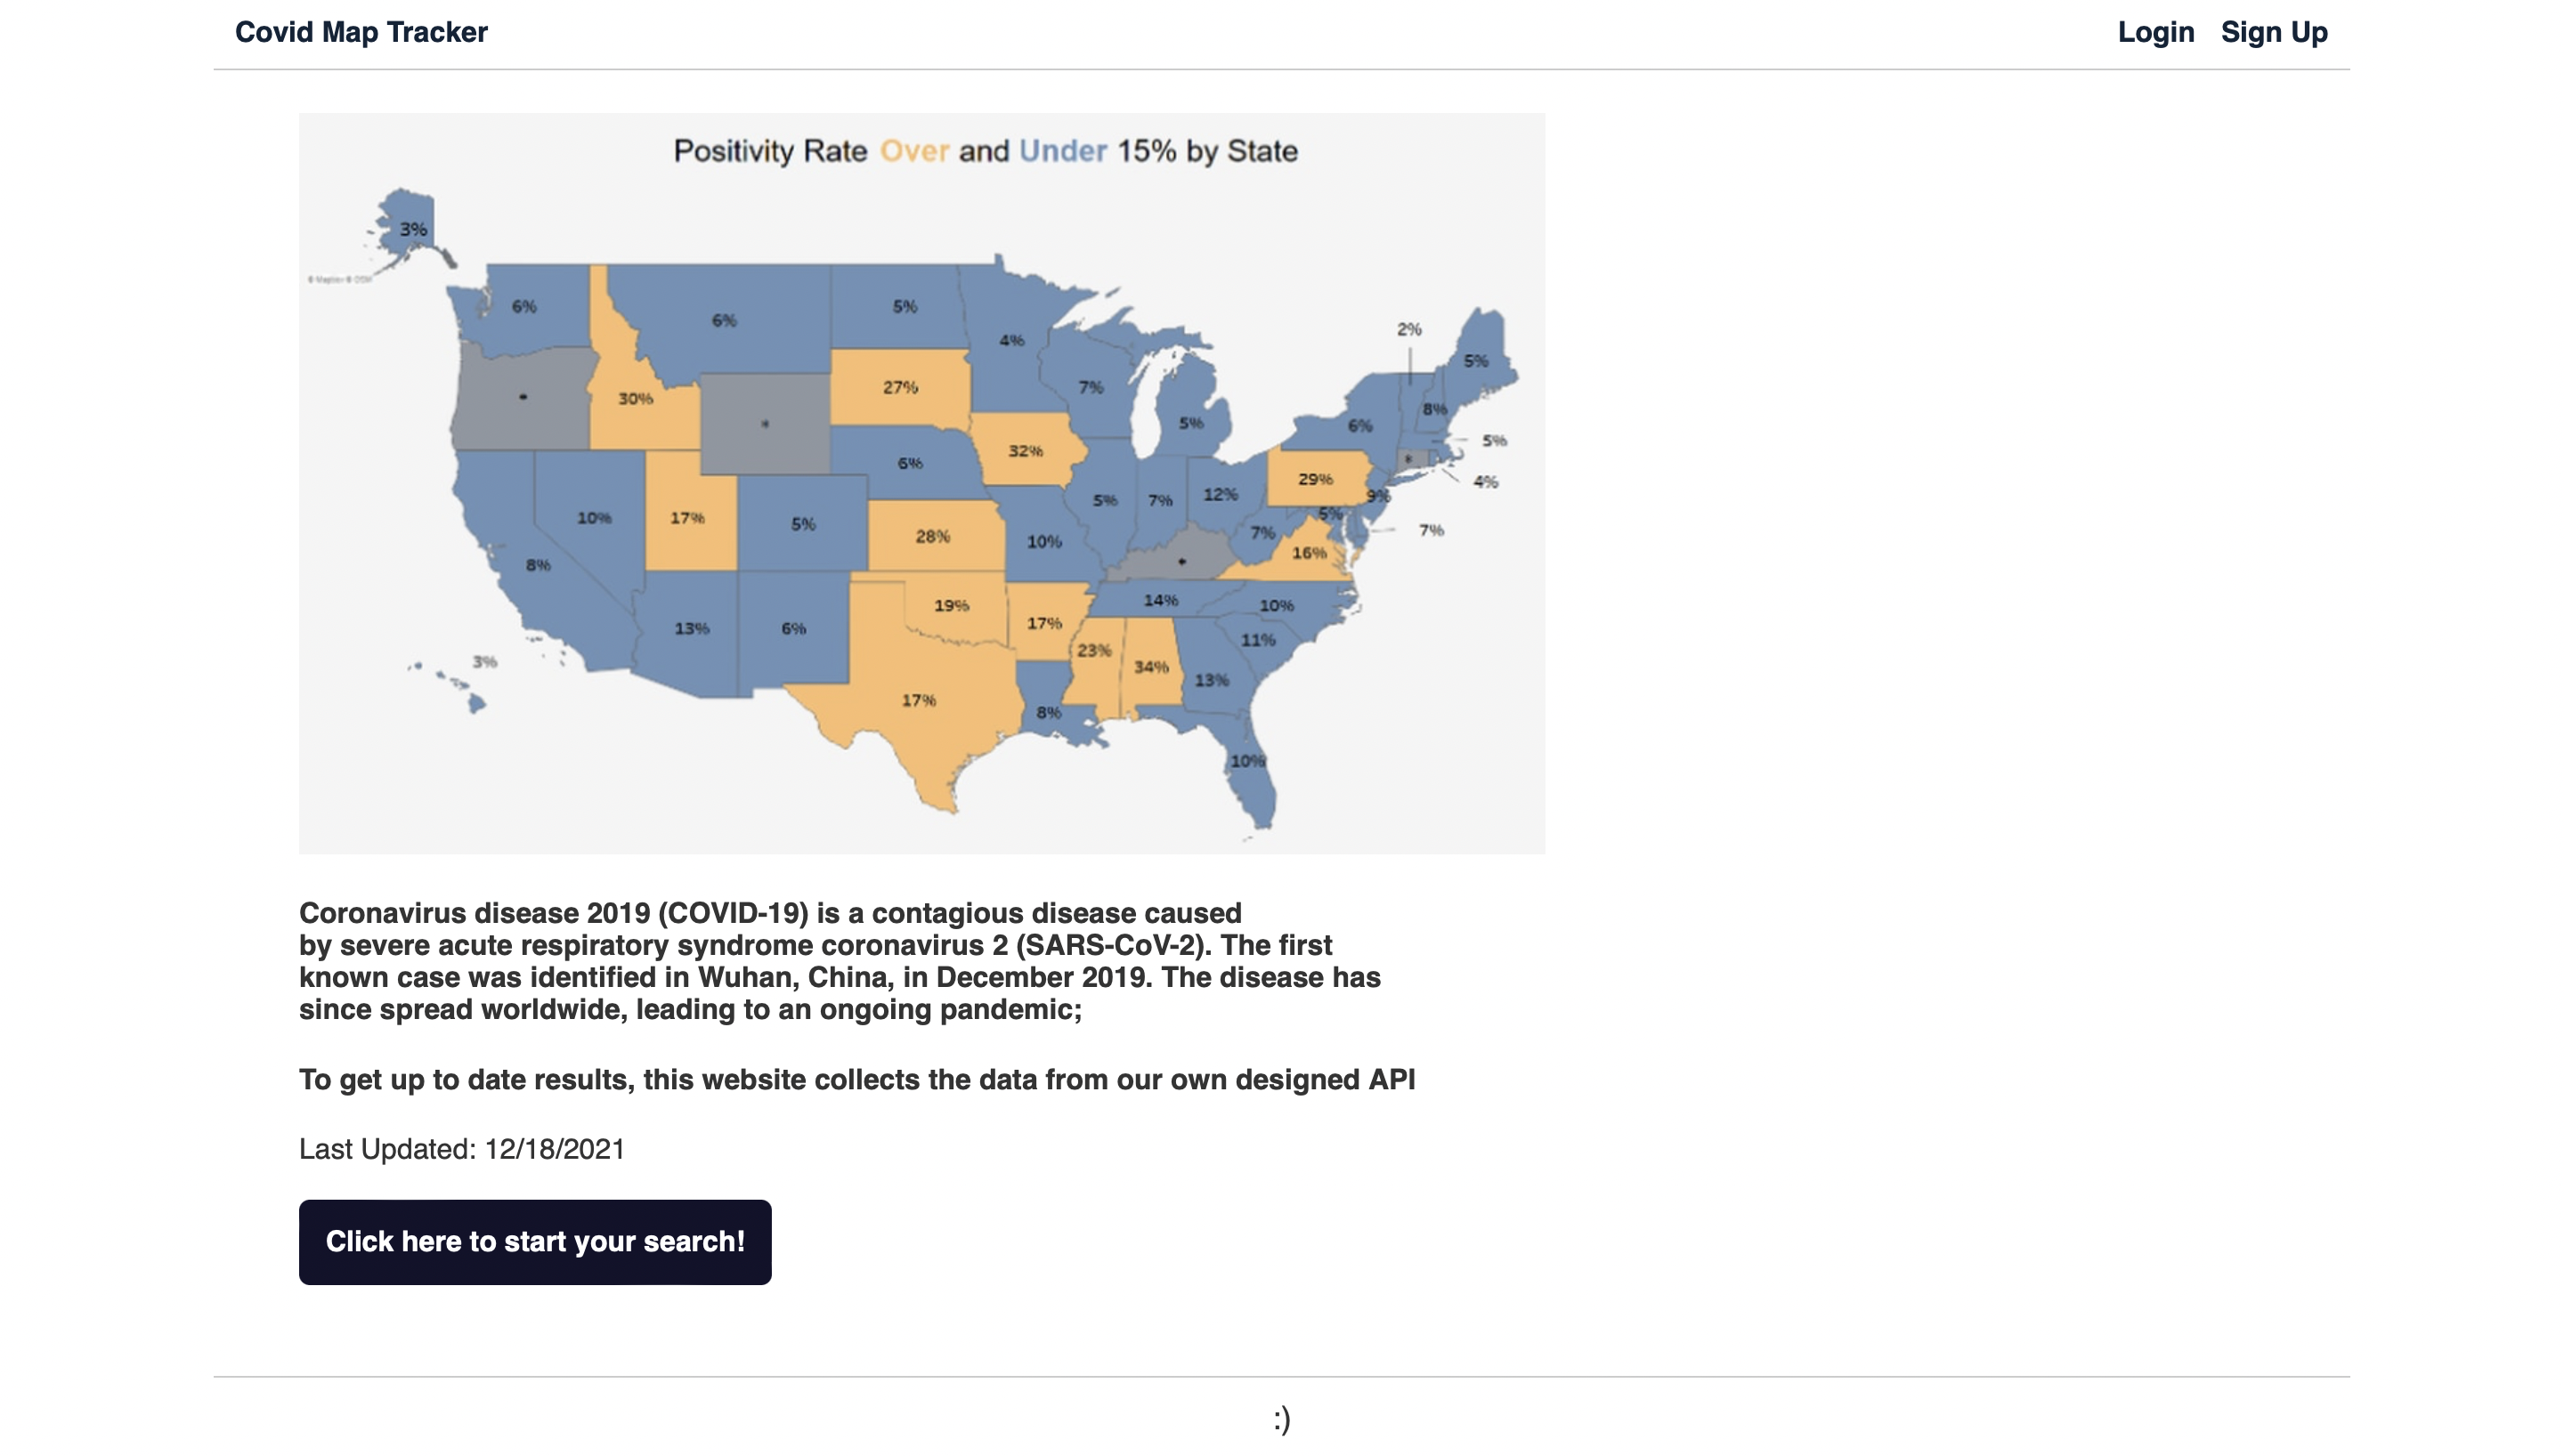Click Mississippi's 23% label on the map
2564x1456 pixels.
pos(1093,650)
